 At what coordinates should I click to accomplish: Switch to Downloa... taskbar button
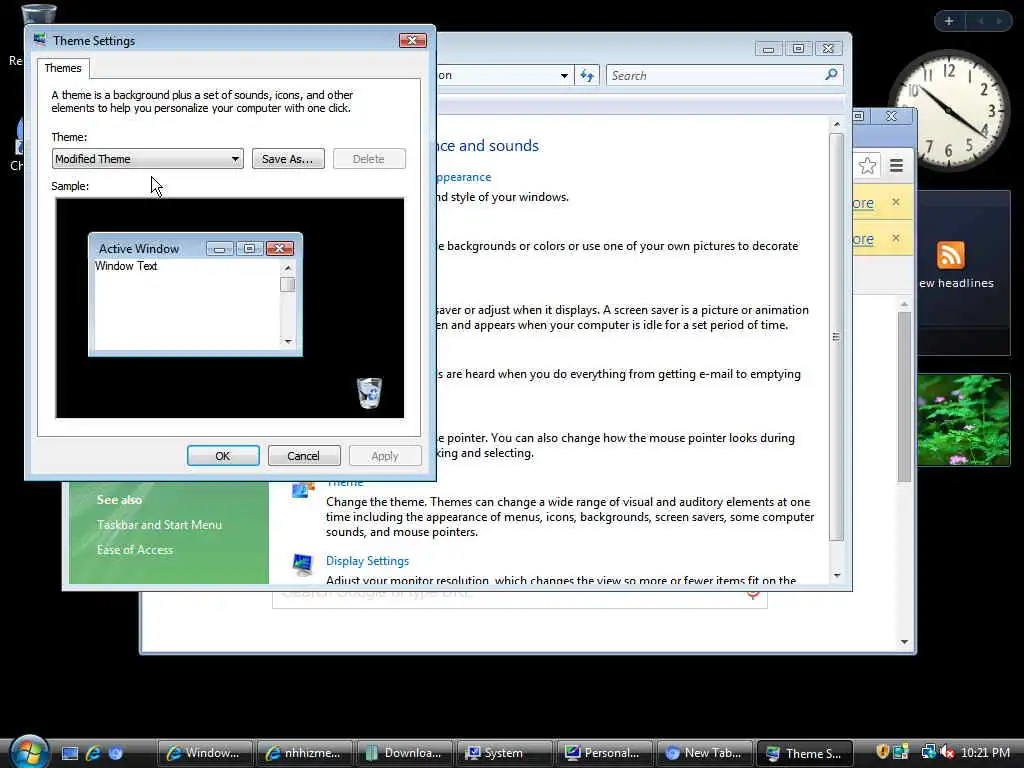[x=405, y=753]
